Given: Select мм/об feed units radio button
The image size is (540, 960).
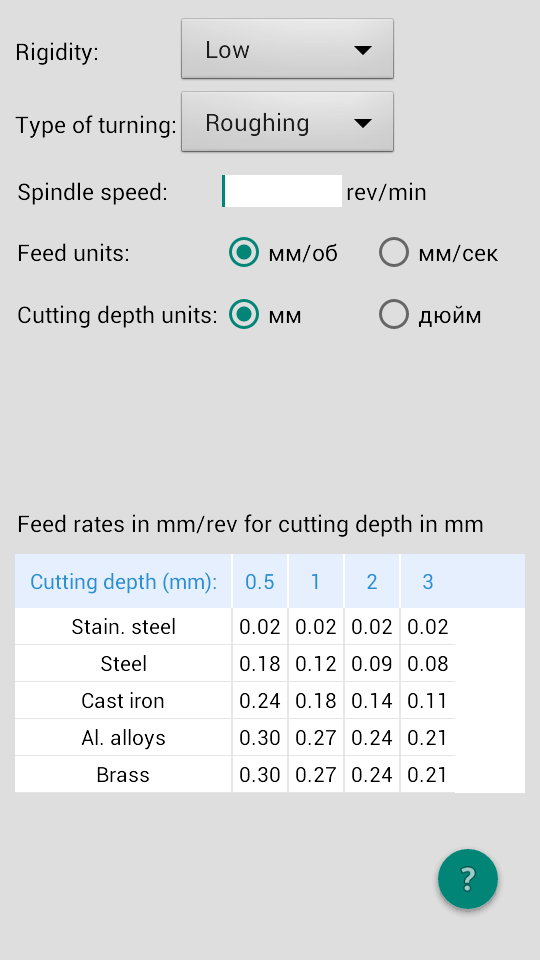Looking at the screenshot, I should click(x=283, y=253).
